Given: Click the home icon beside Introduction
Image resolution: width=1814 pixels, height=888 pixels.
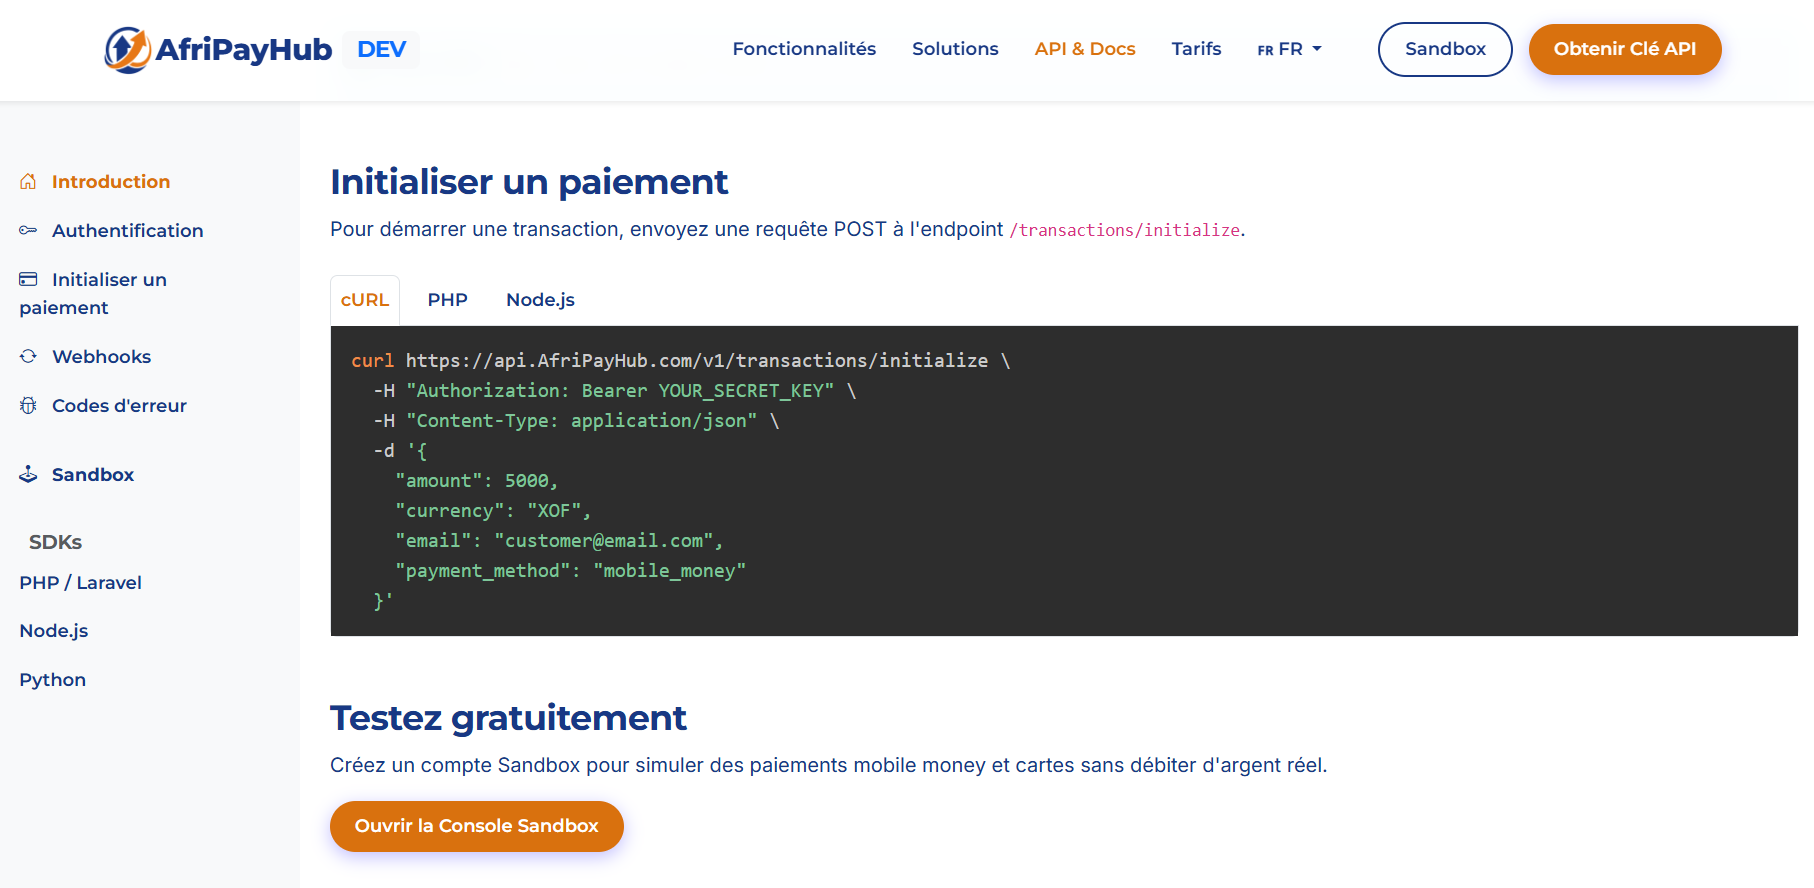Looking at the screenshot, I should [28, 181].
